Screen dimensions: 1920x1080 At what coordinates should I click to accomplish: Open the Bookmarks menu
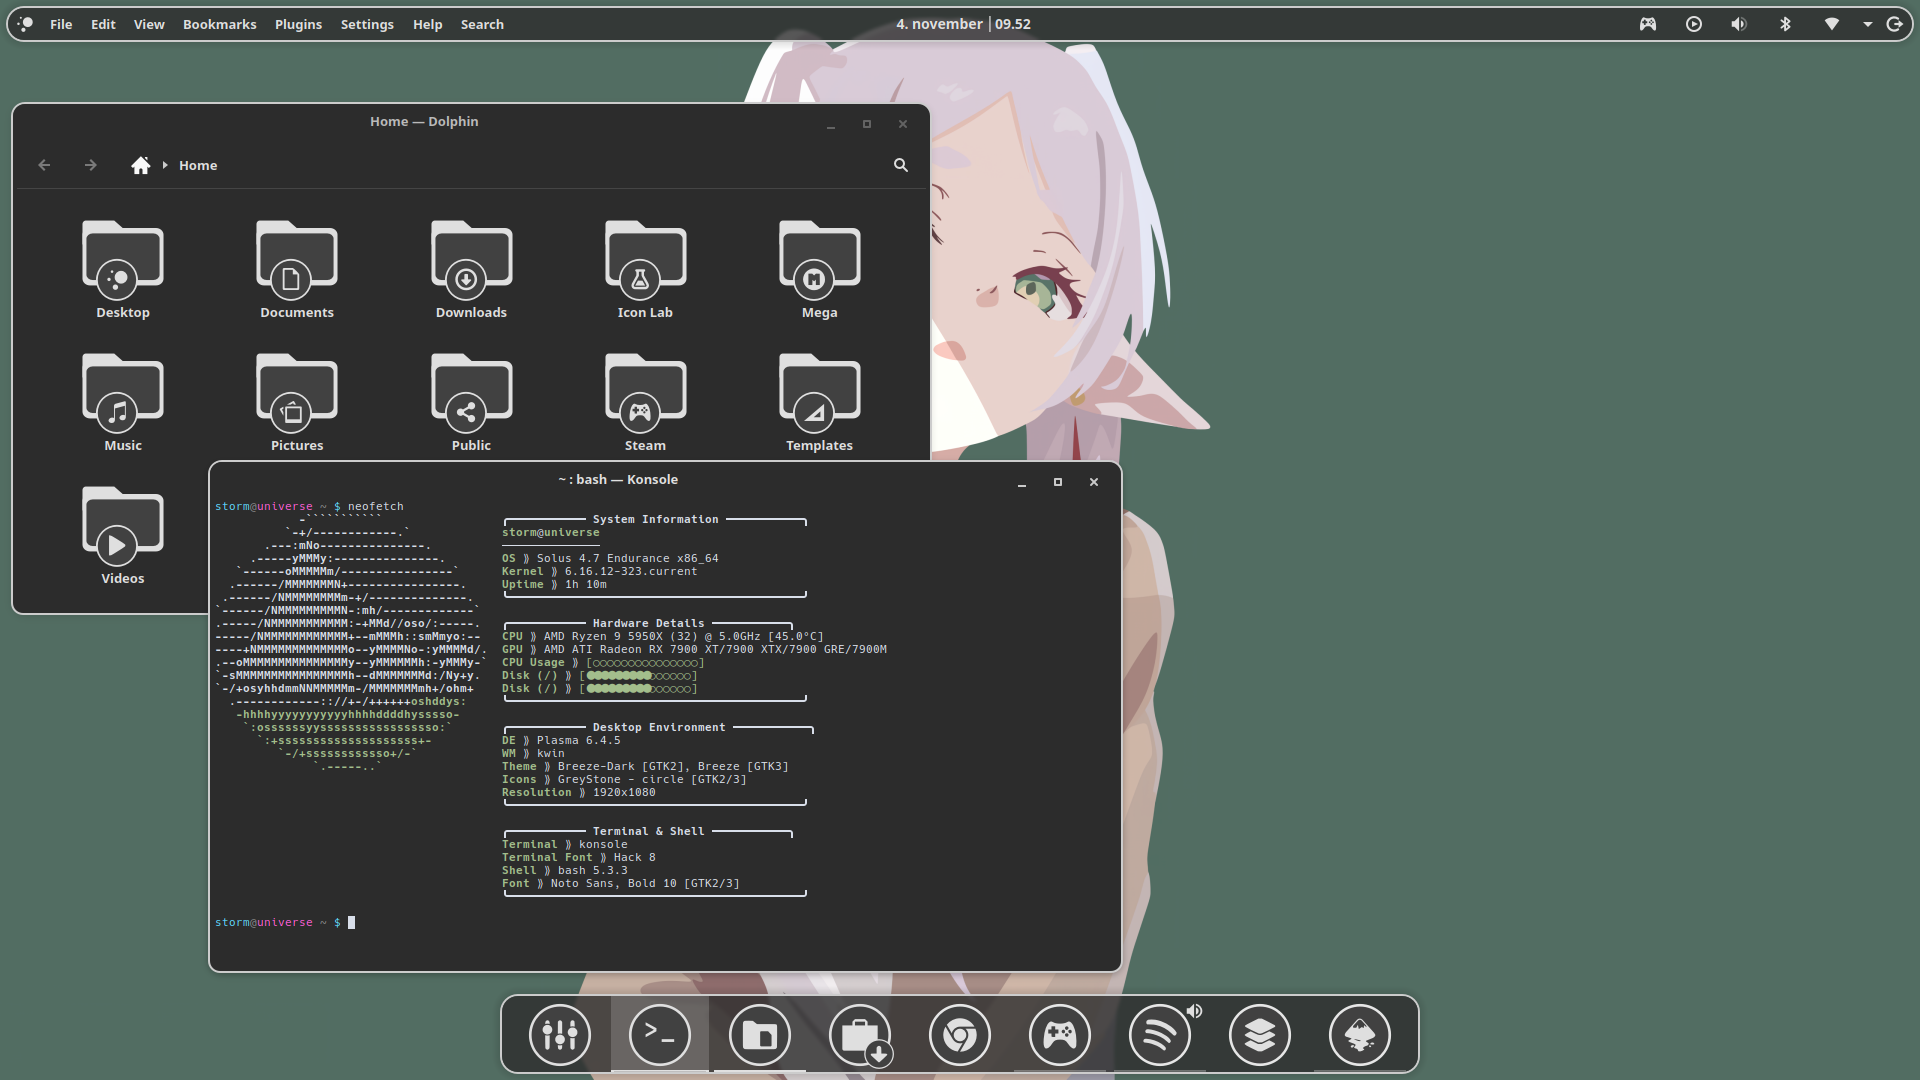(219, 24)
